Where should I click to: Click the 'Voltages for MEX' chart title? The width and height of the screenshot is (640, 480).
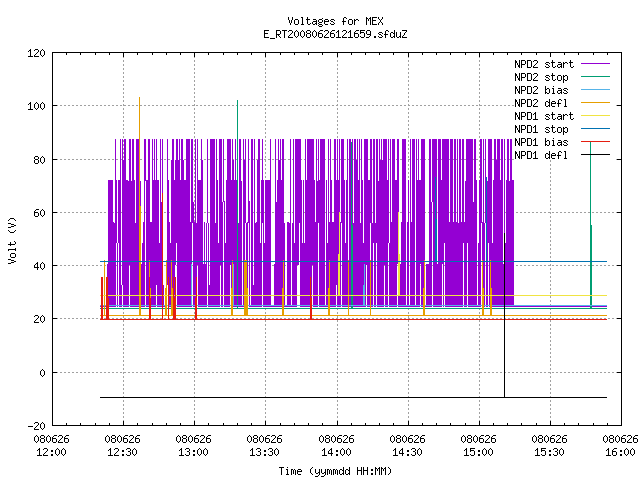(x=335, y=21)
